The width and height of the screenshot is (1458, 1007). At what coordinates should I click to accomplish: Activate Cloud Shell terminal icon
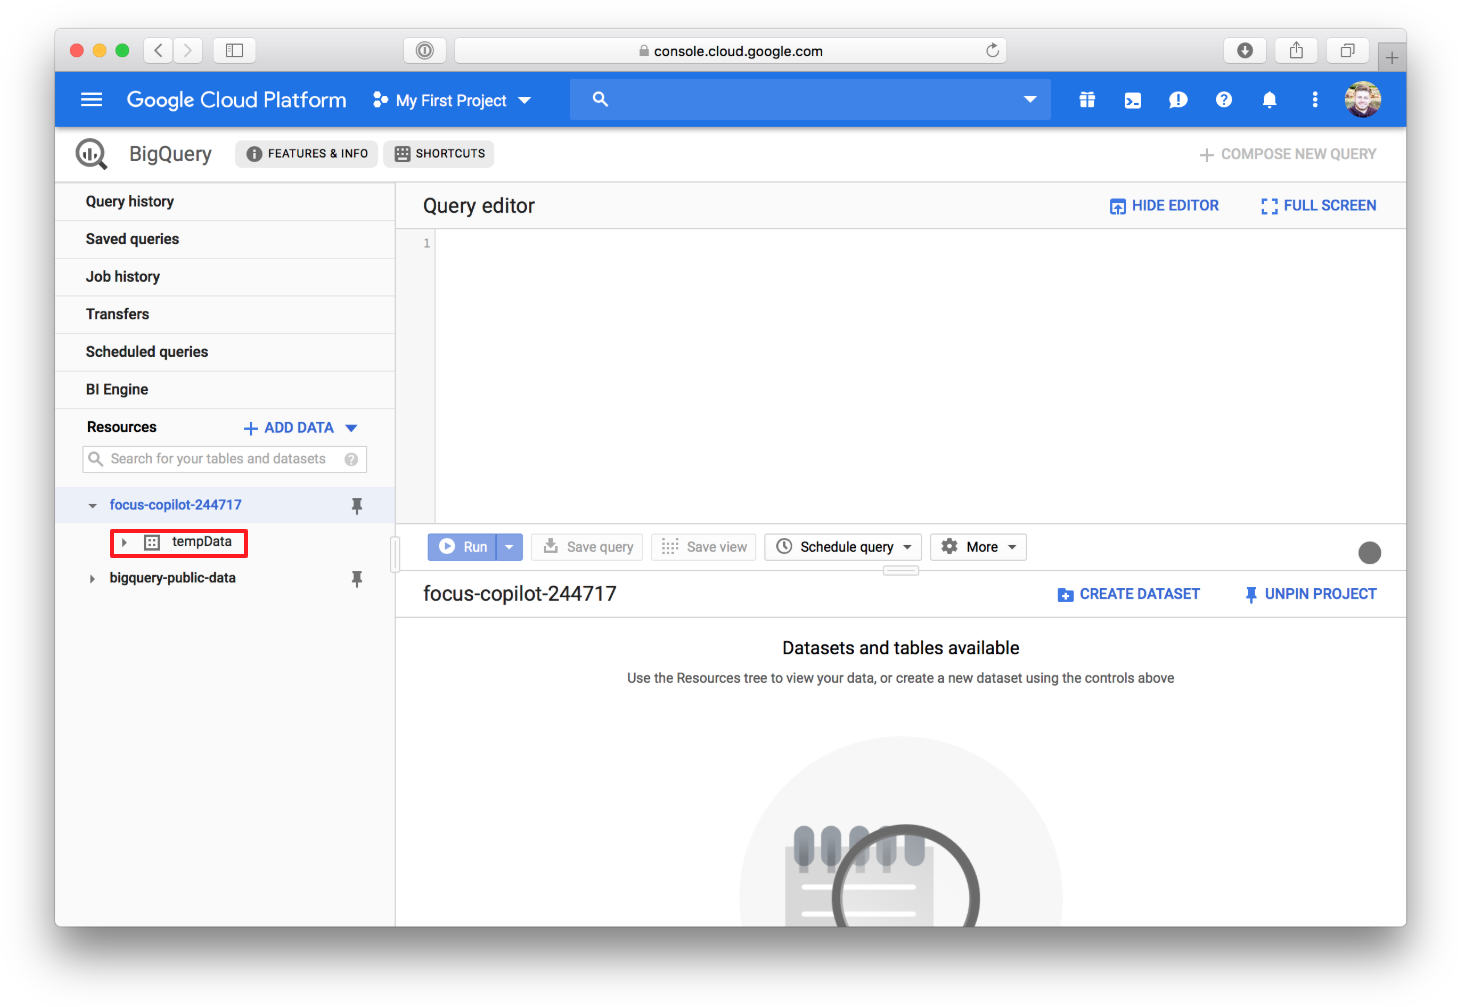coord(1133,100)
